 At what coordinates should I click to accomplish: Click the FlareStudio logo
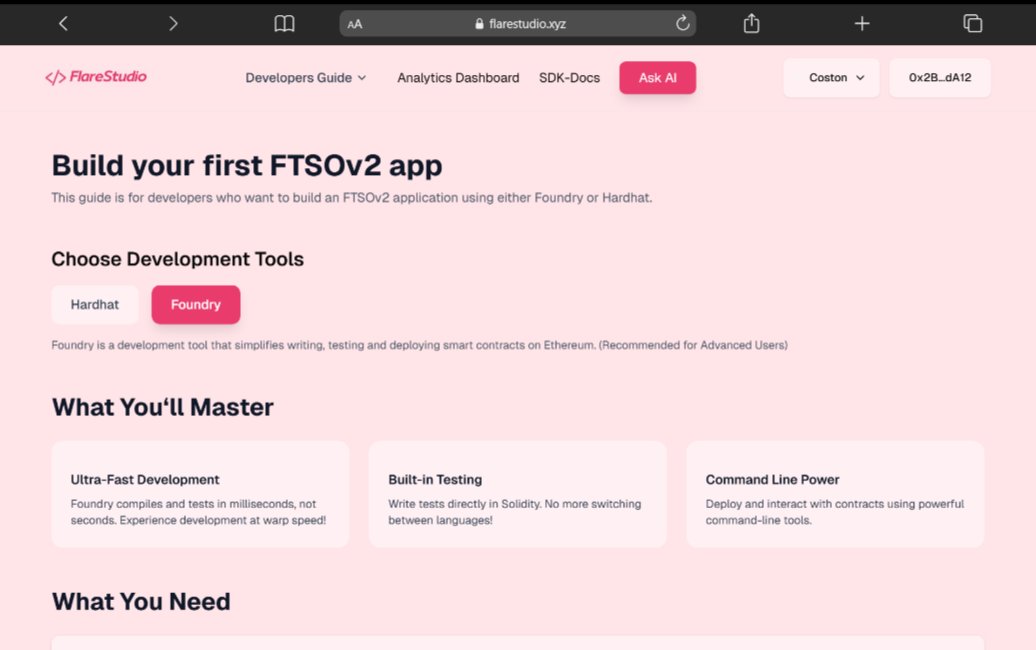[96, 77]
